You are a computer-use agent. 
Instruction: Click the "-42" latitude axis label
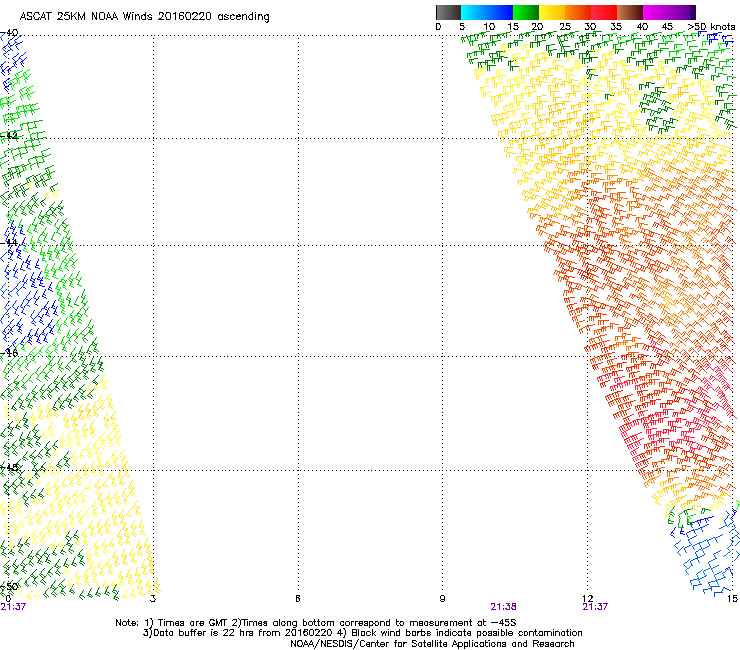point(9,136)
